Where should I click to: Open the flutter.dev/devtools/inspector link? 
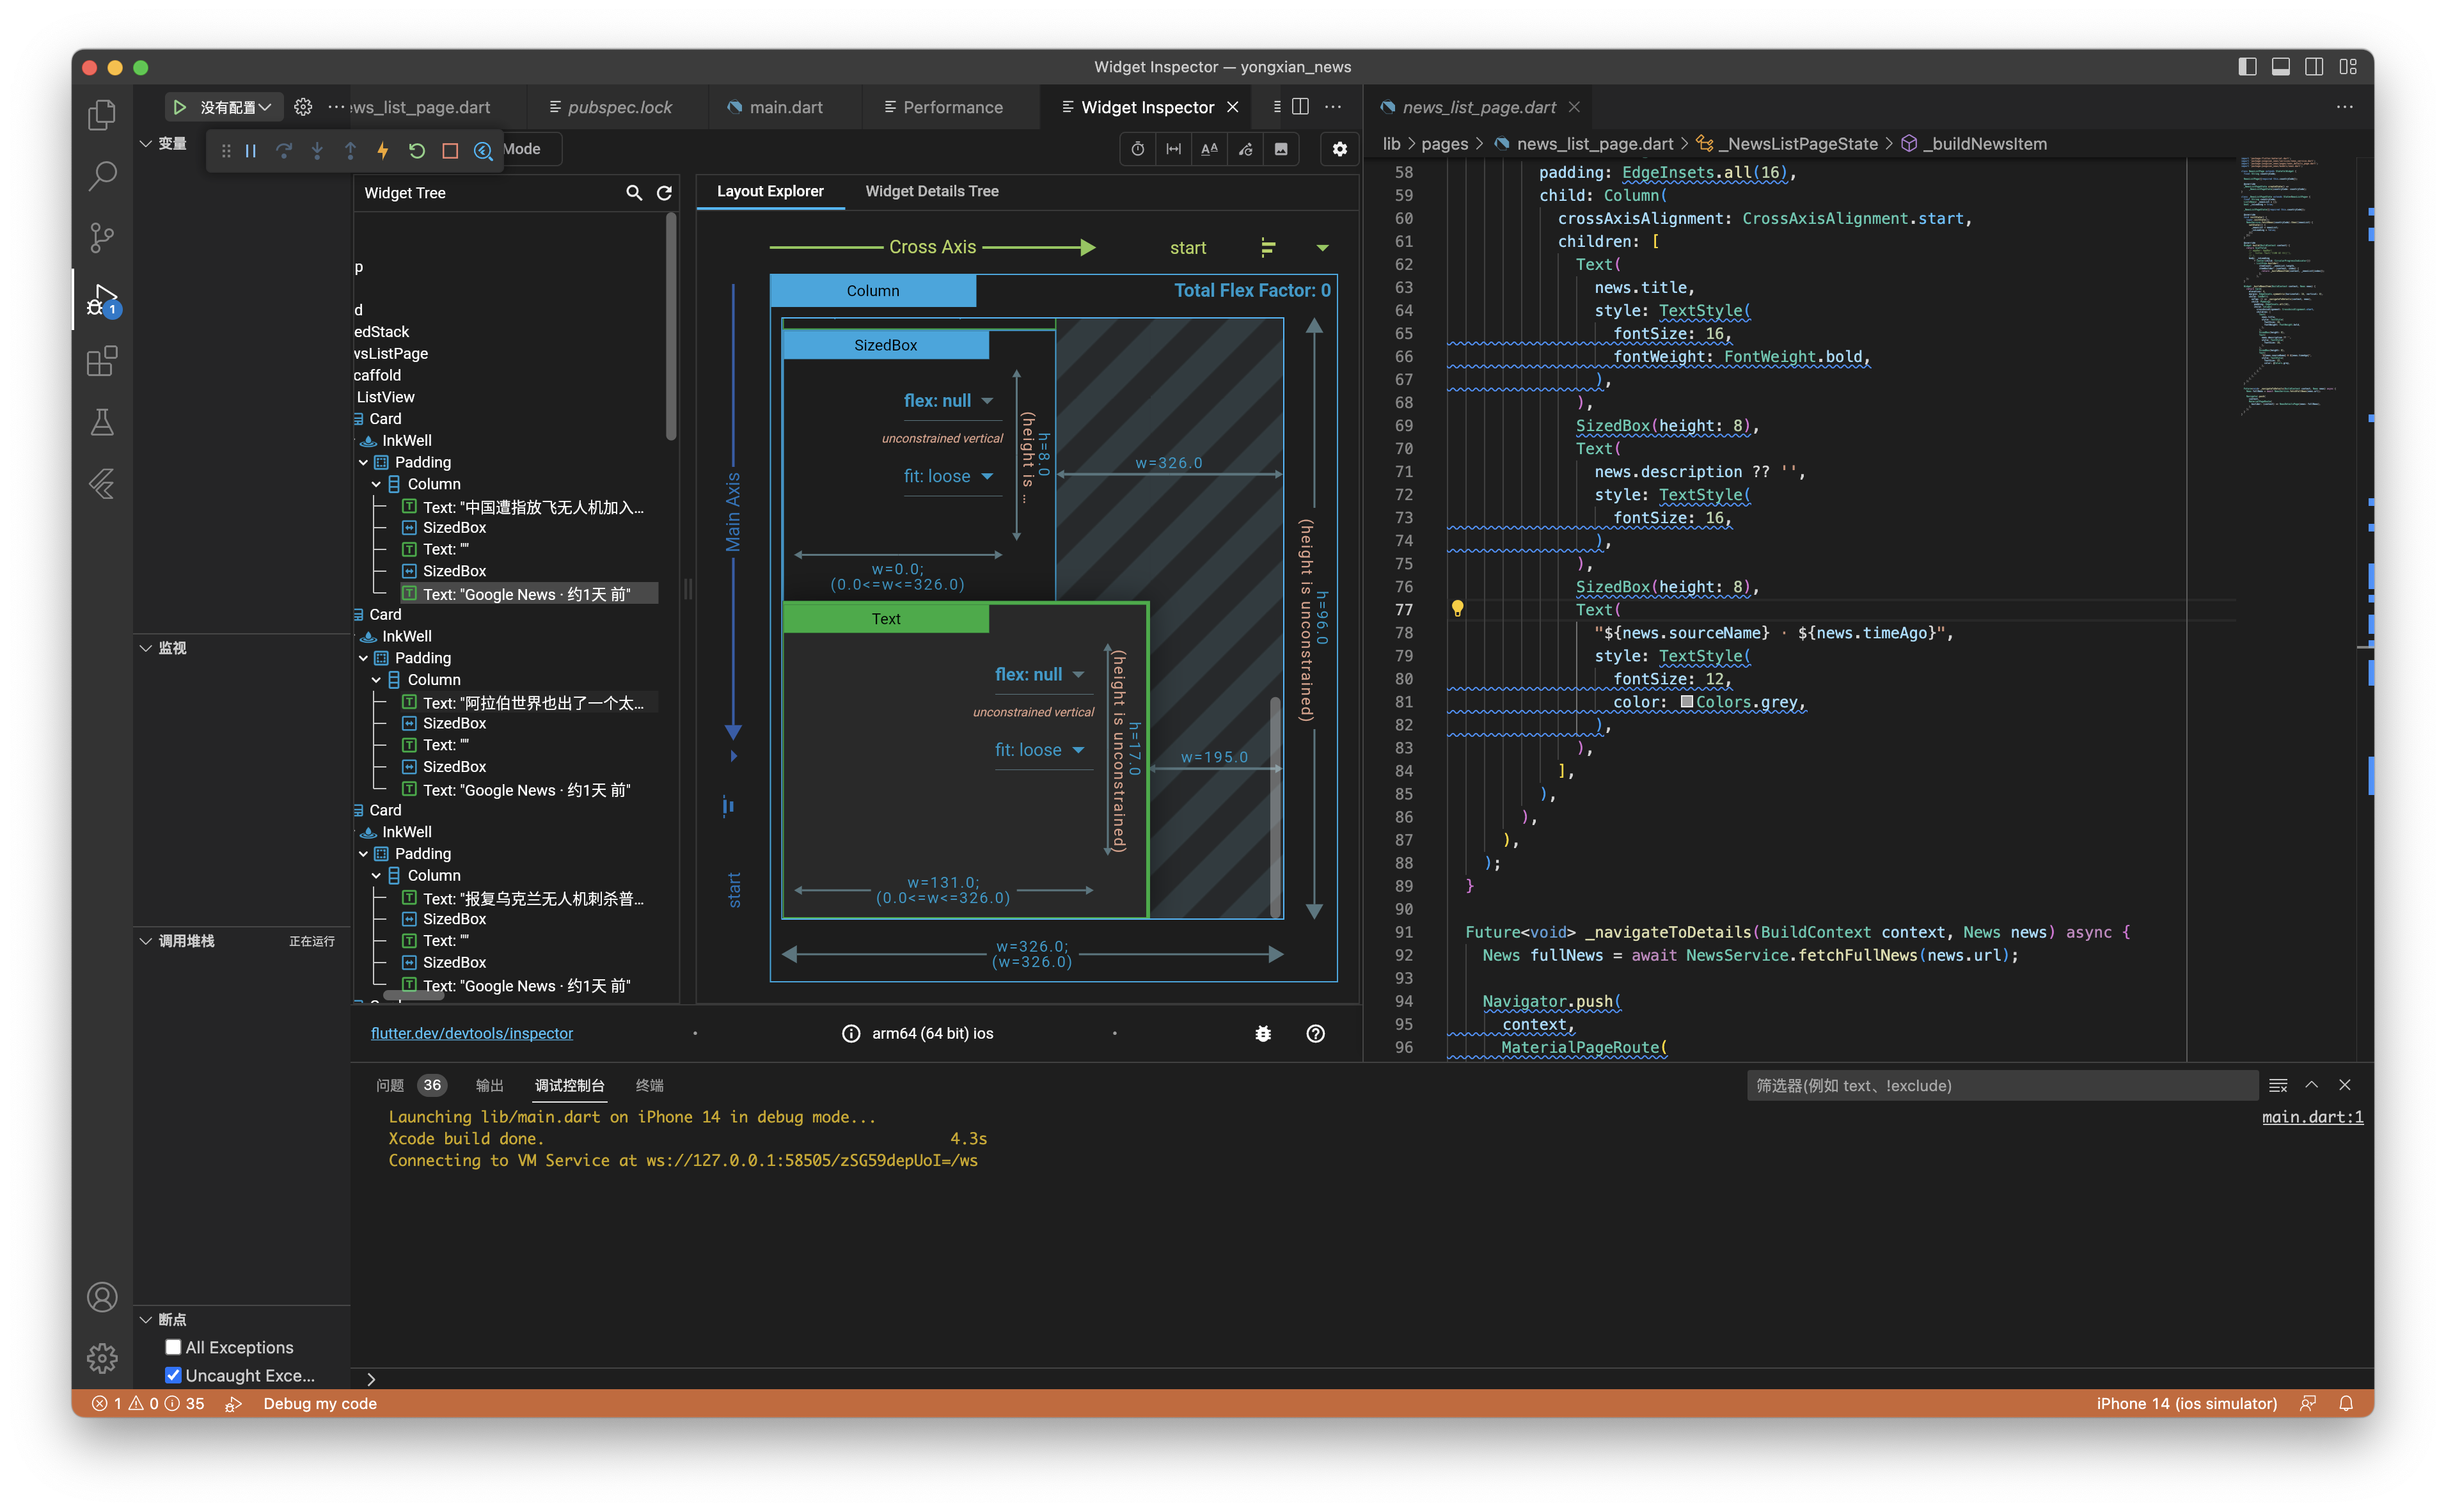[x=472, y=1033]
